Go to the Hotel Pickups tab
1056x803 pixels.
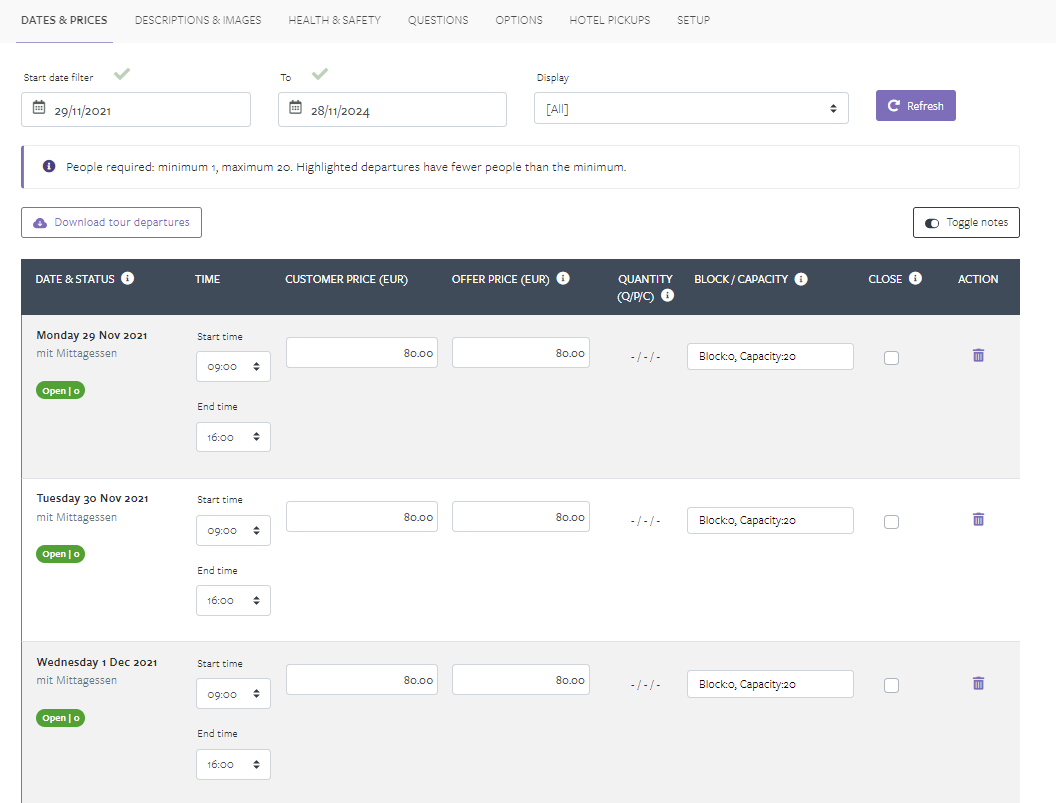609,20
